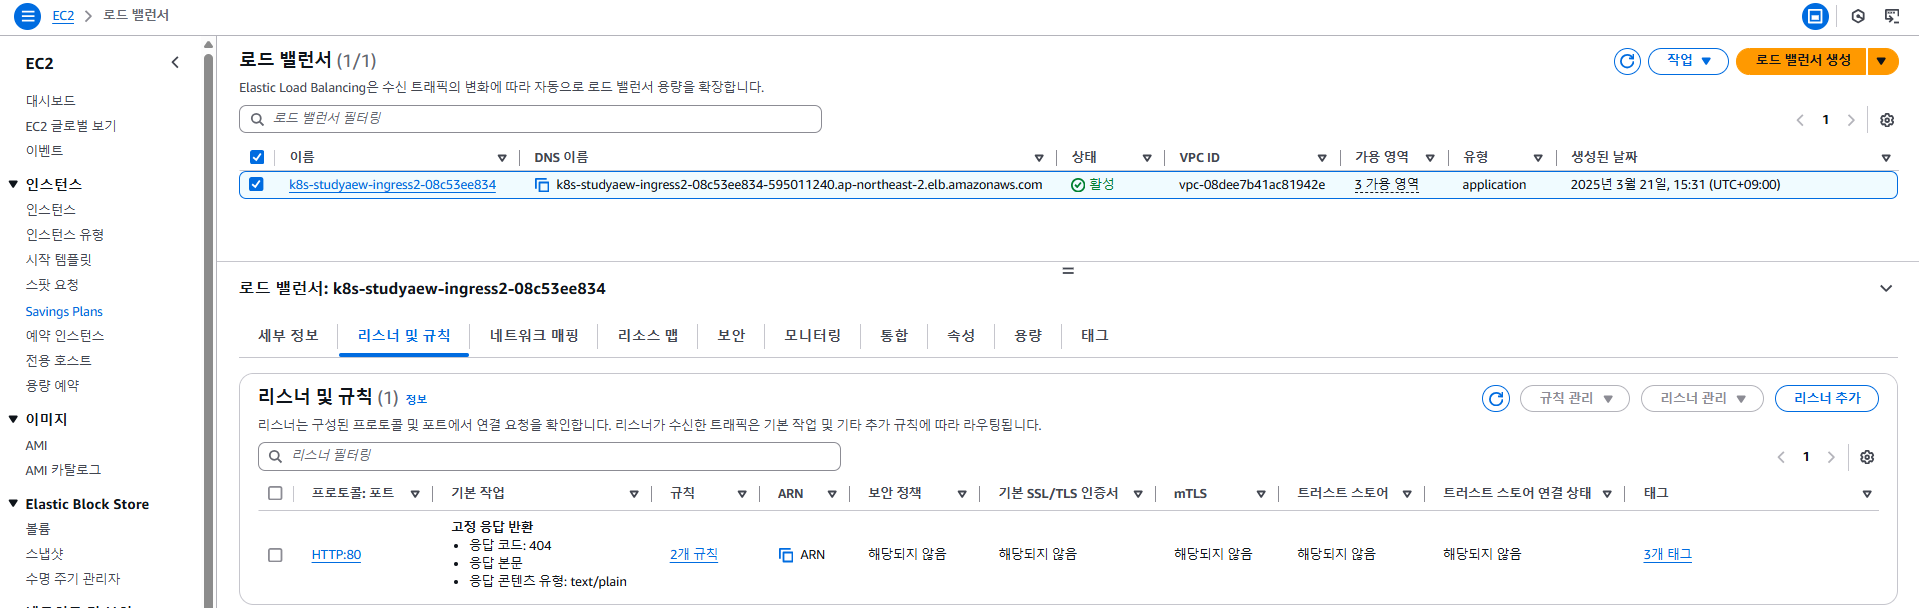The width and height of the screenshot is (1919, 608).
Task: Sort by 상태 column arrow
Action: coord(1147,158)
